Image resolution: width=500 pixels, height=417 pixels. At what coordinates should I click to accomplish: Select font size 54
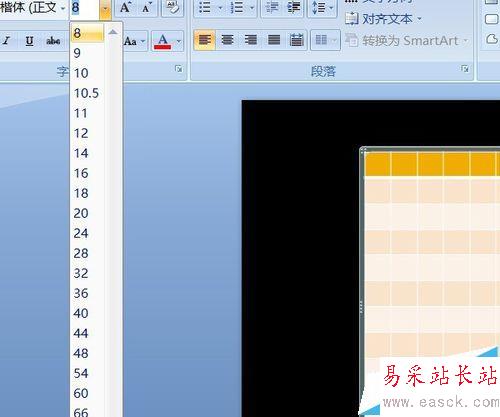click(87, 373)
